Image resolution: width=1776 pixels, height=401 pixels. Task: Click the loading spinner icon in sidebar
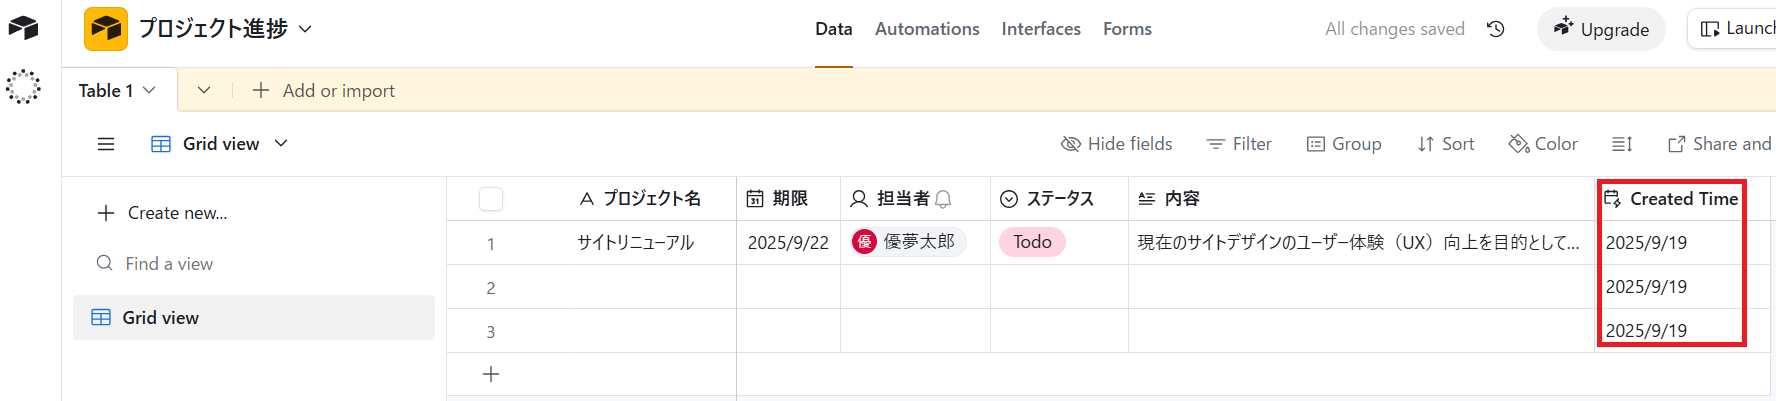(23, 87)
